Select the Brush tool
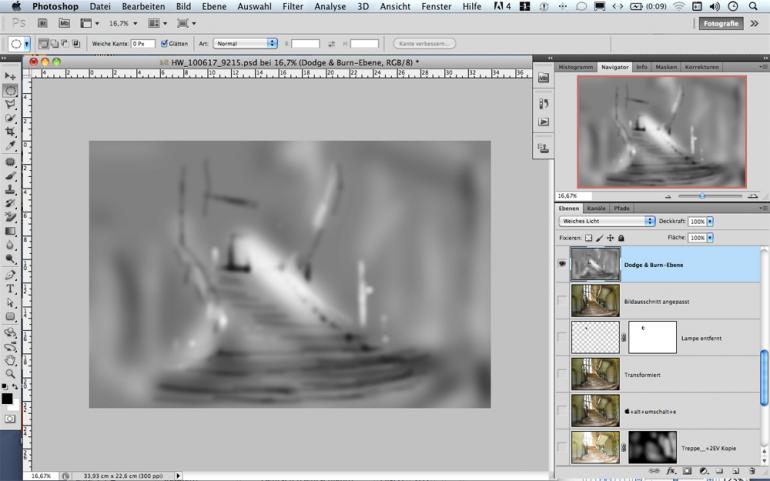 pos(10,176)
